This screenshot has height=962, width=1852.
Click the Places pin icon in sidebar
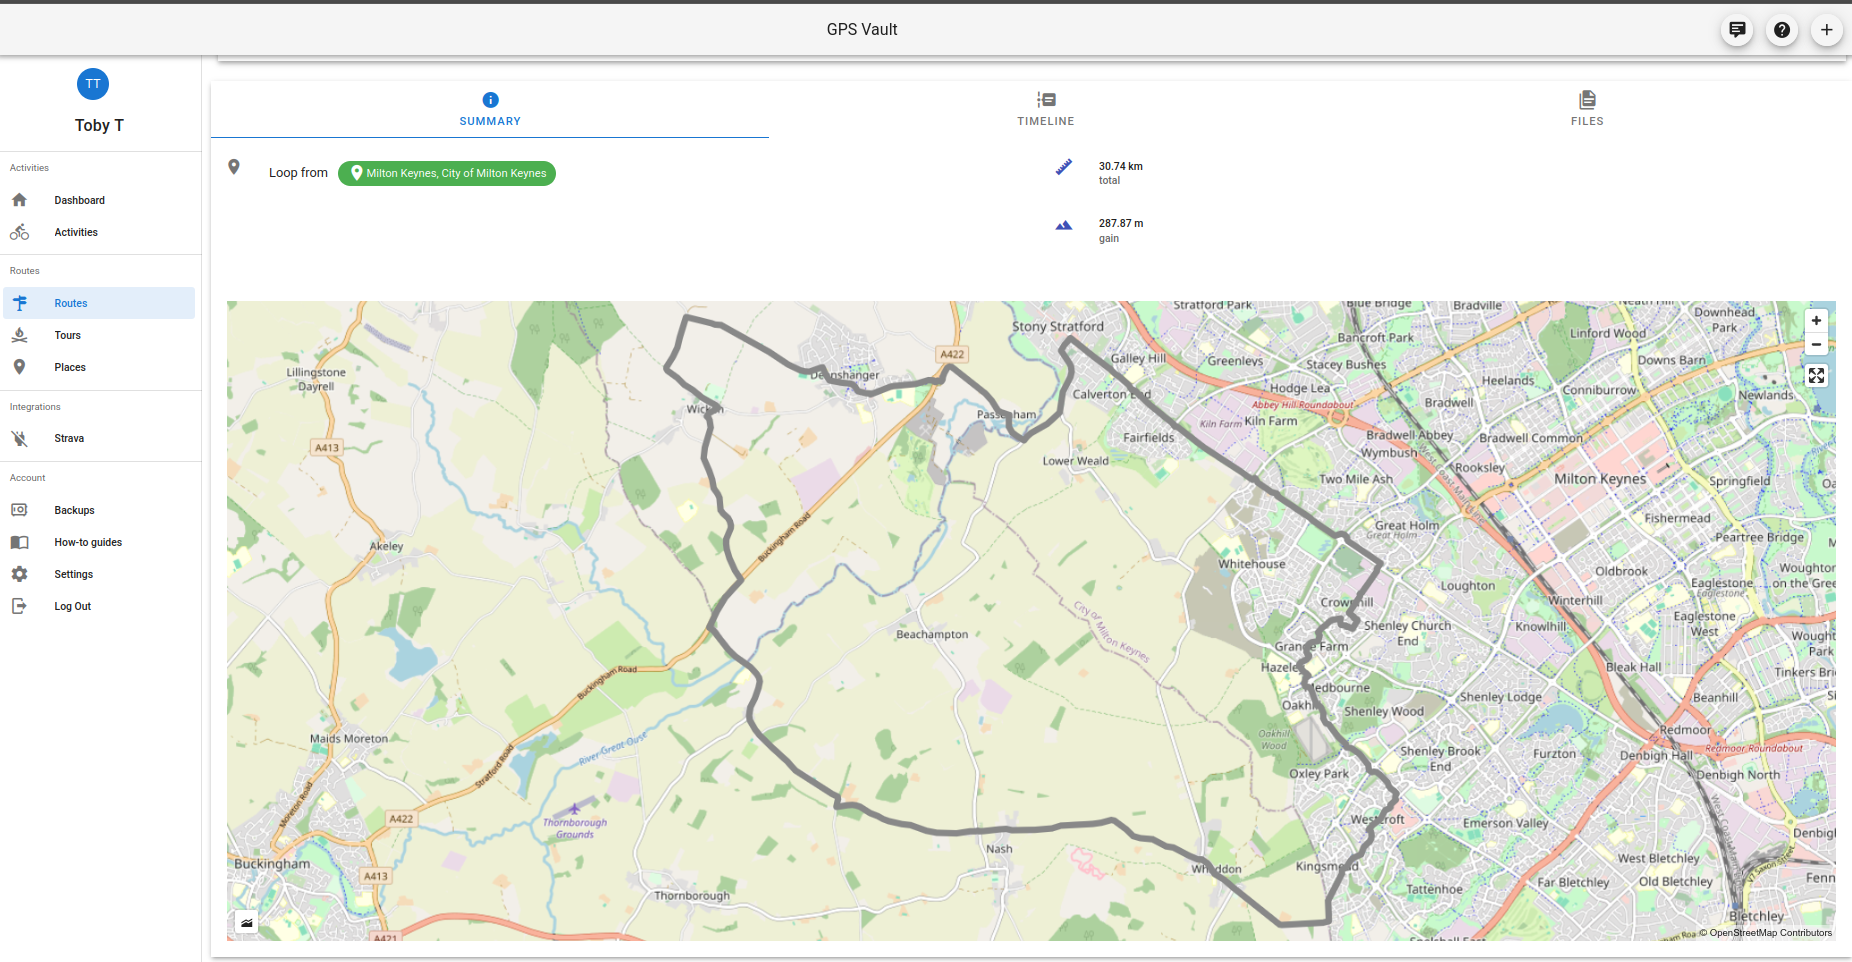[x=19, y=367]
